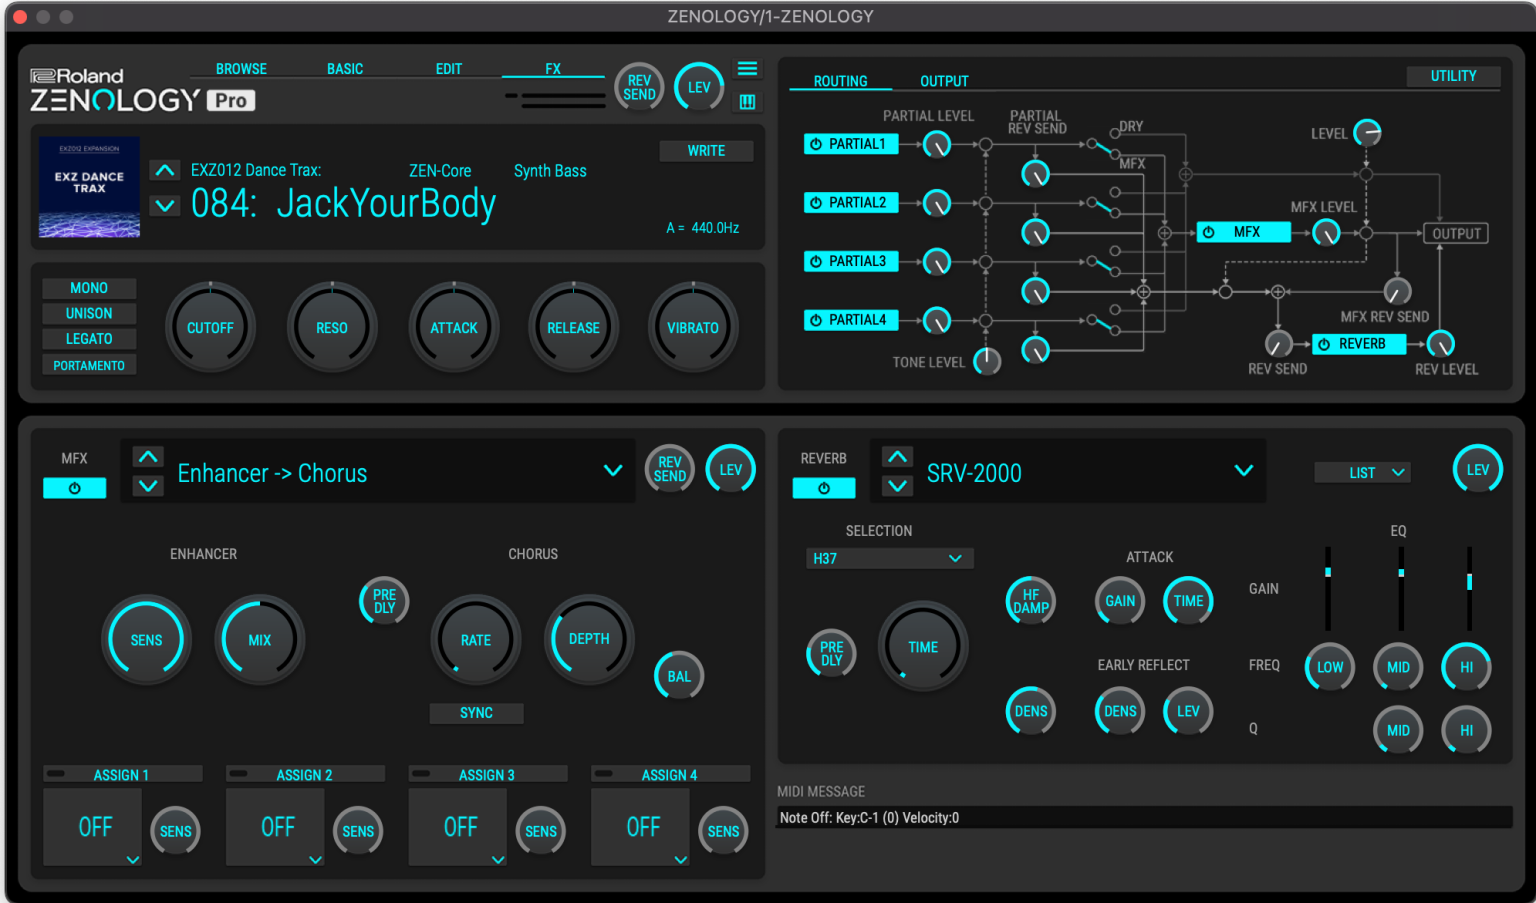Click the MFX LEVEL knob in the routing diagram
This screenshot has width=1536, height=903.
1326,232
